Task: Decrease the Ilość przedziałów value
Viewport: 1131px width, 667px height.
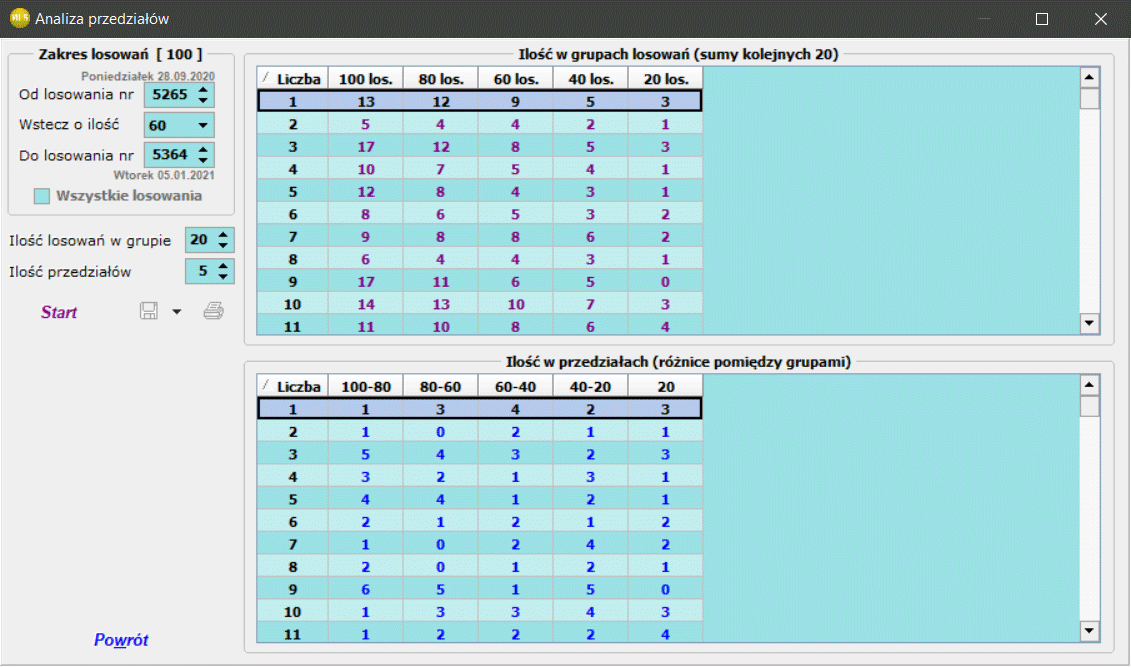Action: tap(223, 276)
